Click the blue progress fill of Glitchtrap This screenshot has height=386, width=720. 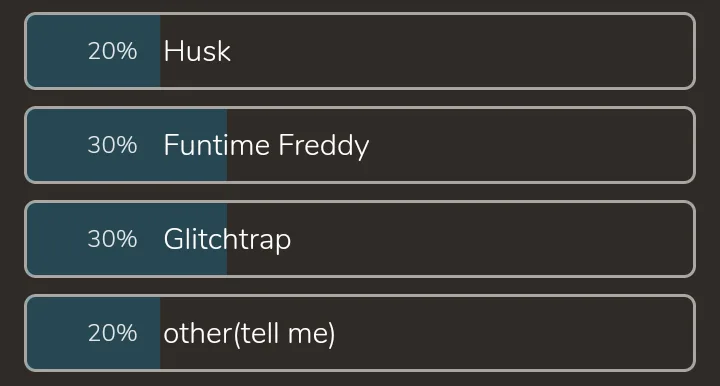click(x=127, y=239)
